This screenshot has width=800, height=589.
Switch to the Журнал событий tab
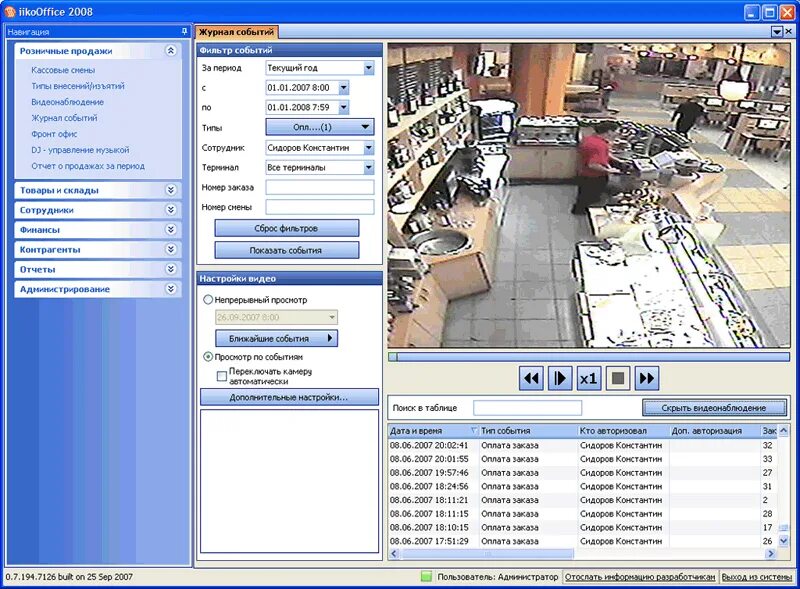tap(237, 32)
